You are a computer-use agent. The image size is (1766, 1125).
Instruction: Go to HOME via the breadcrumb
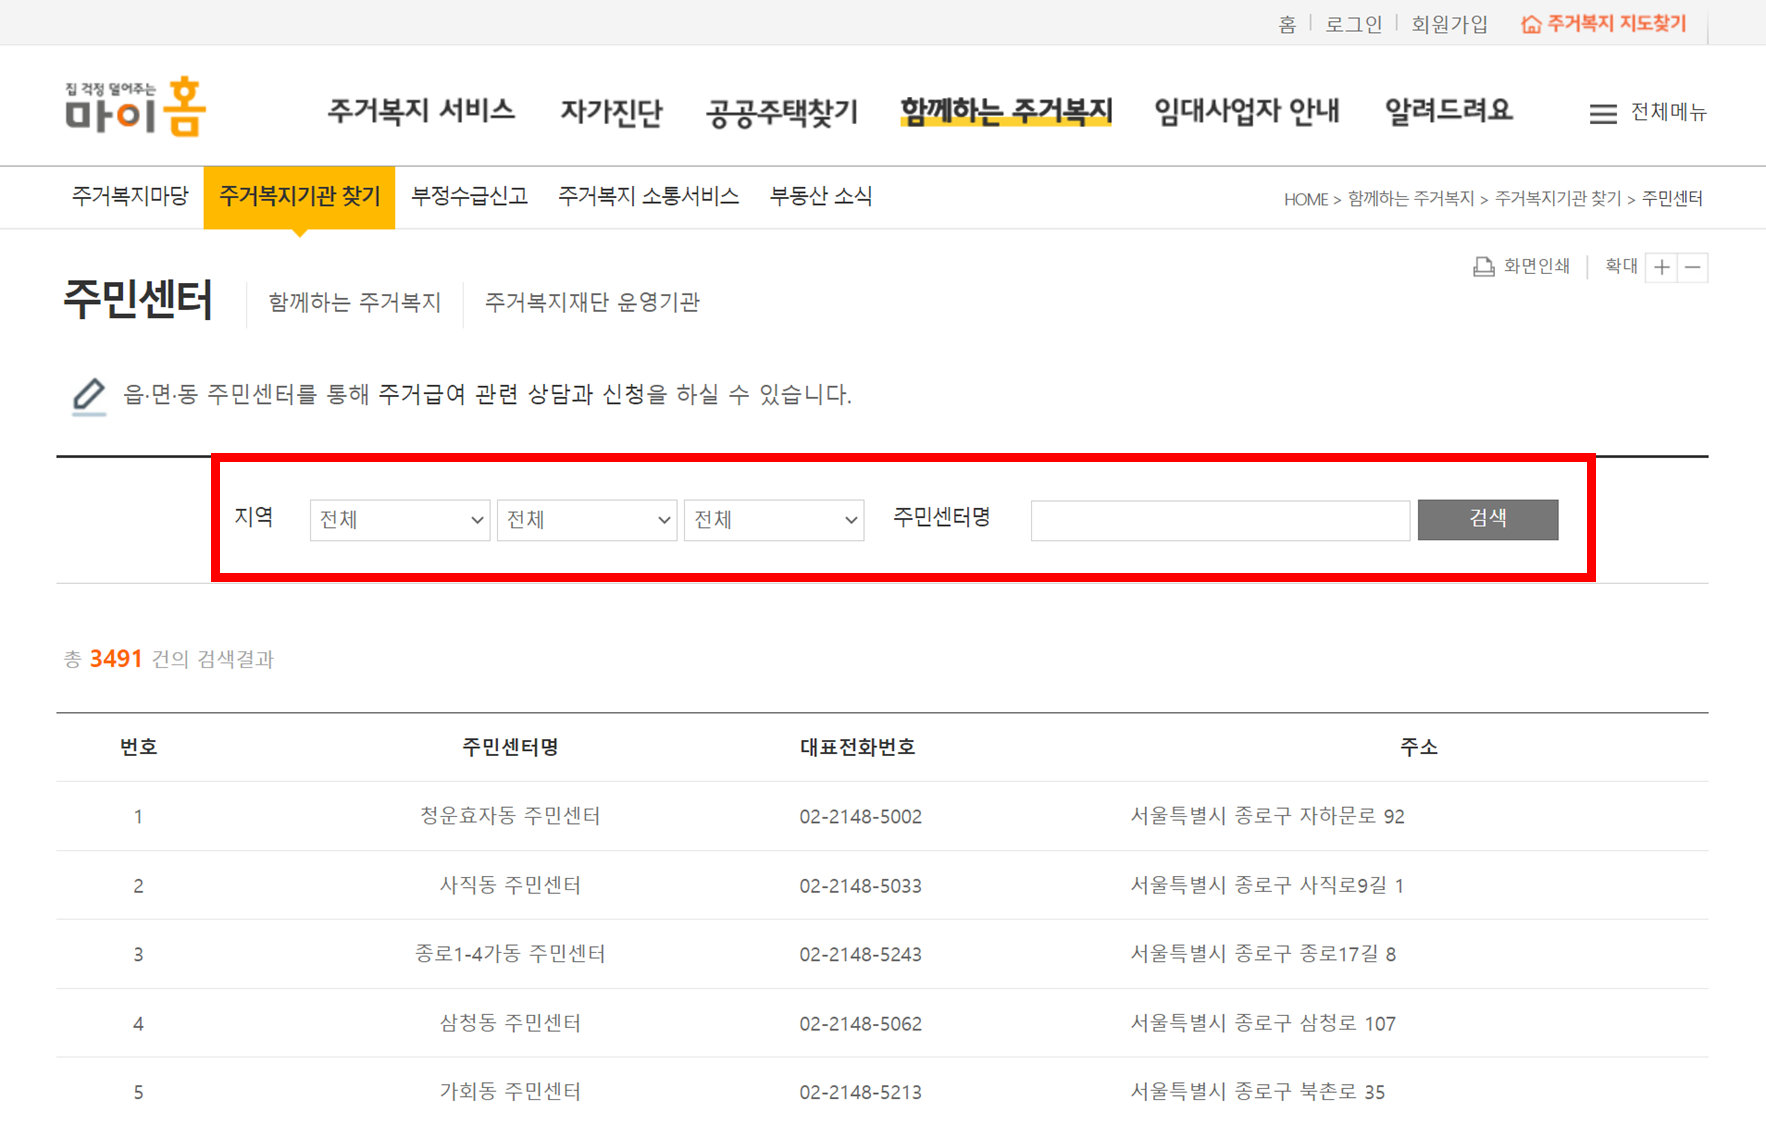click(x=1305, y=198)
